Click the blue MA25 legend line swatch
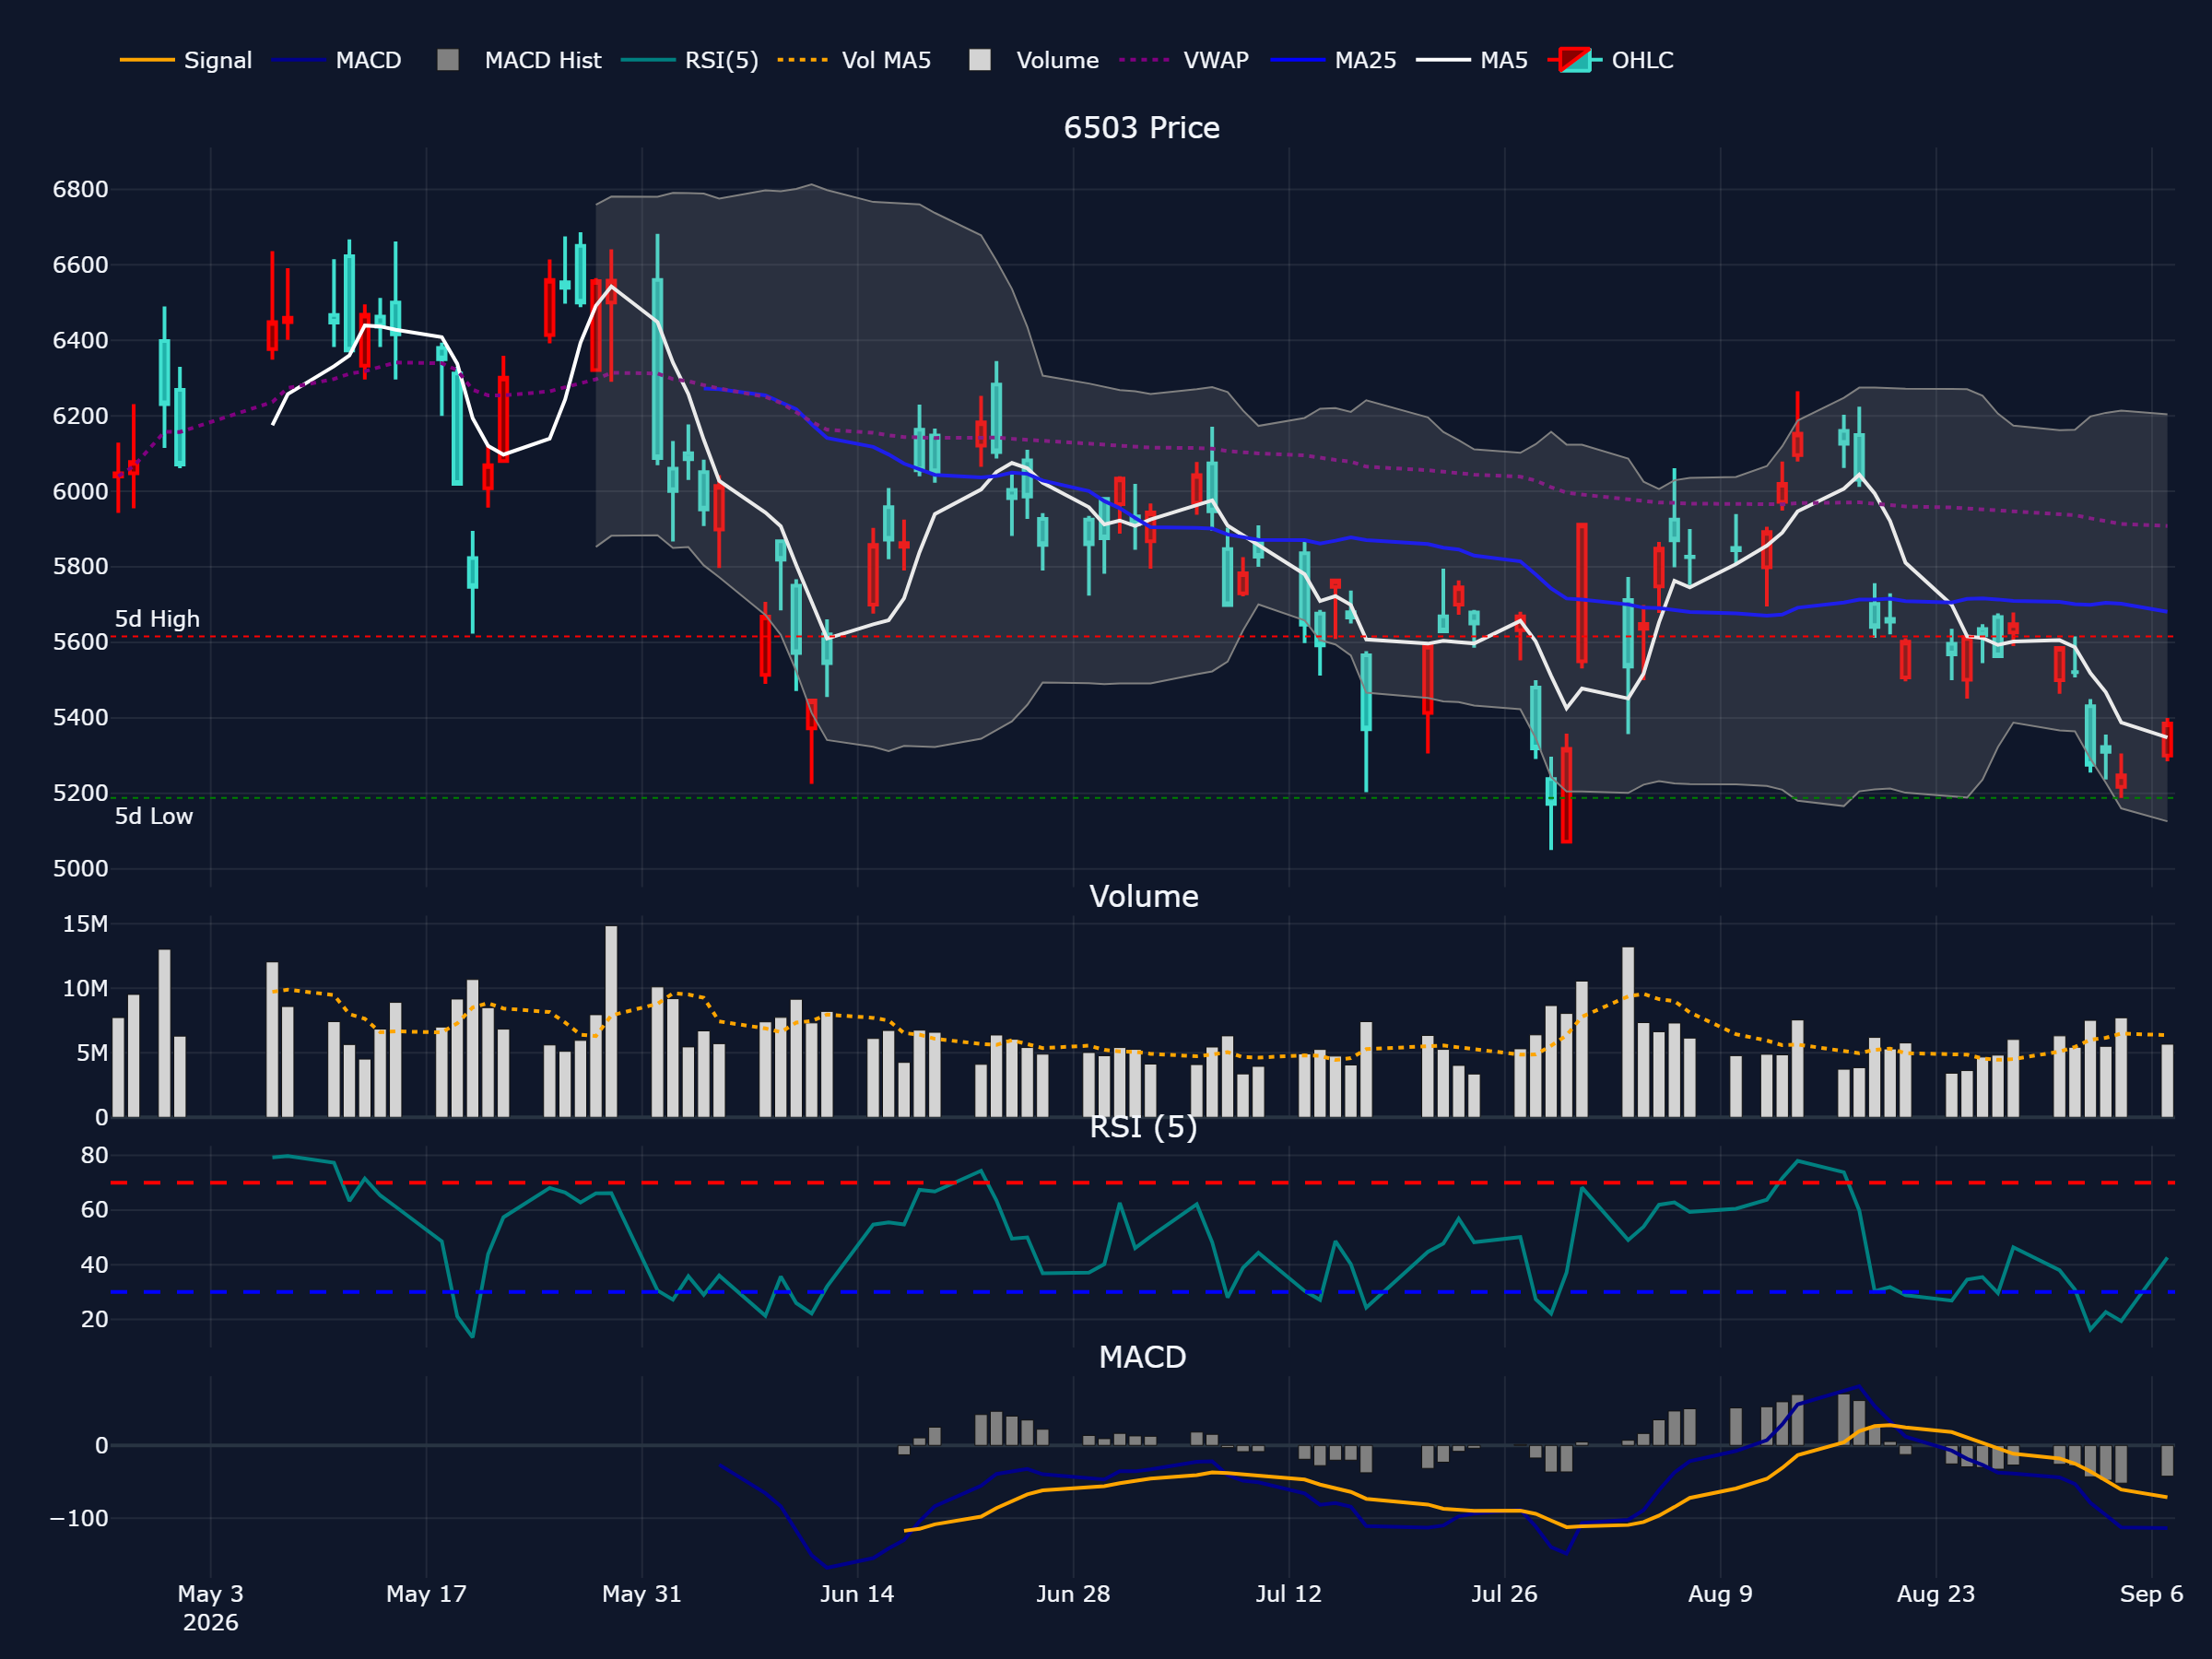This screenshot has width=2212, height=1659. tap(1297, 60)
